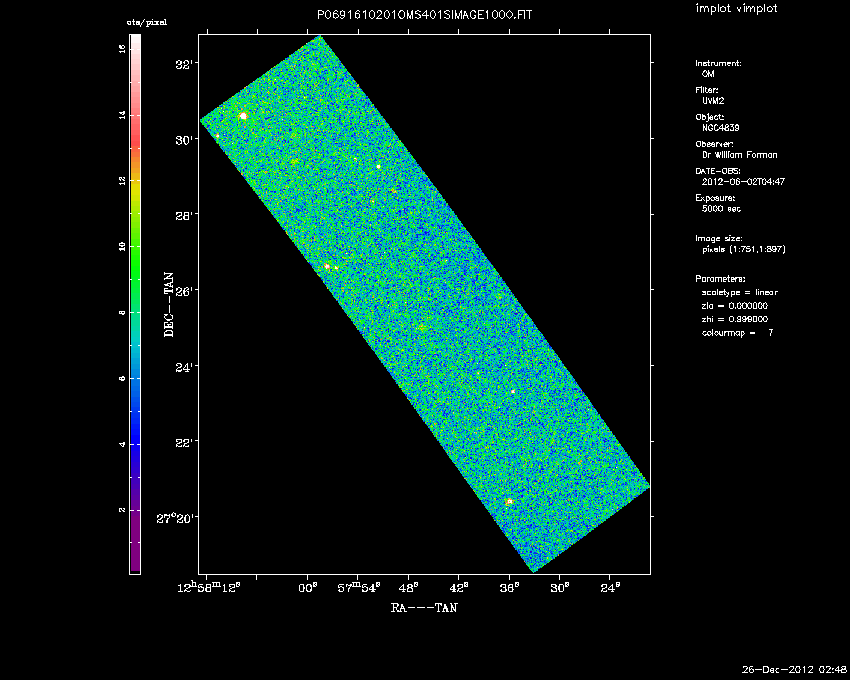The height and width of the screenshot is (680, 850).
Task: Select observer name 'Dr William Forman'
Action: (x=739, y=155)
